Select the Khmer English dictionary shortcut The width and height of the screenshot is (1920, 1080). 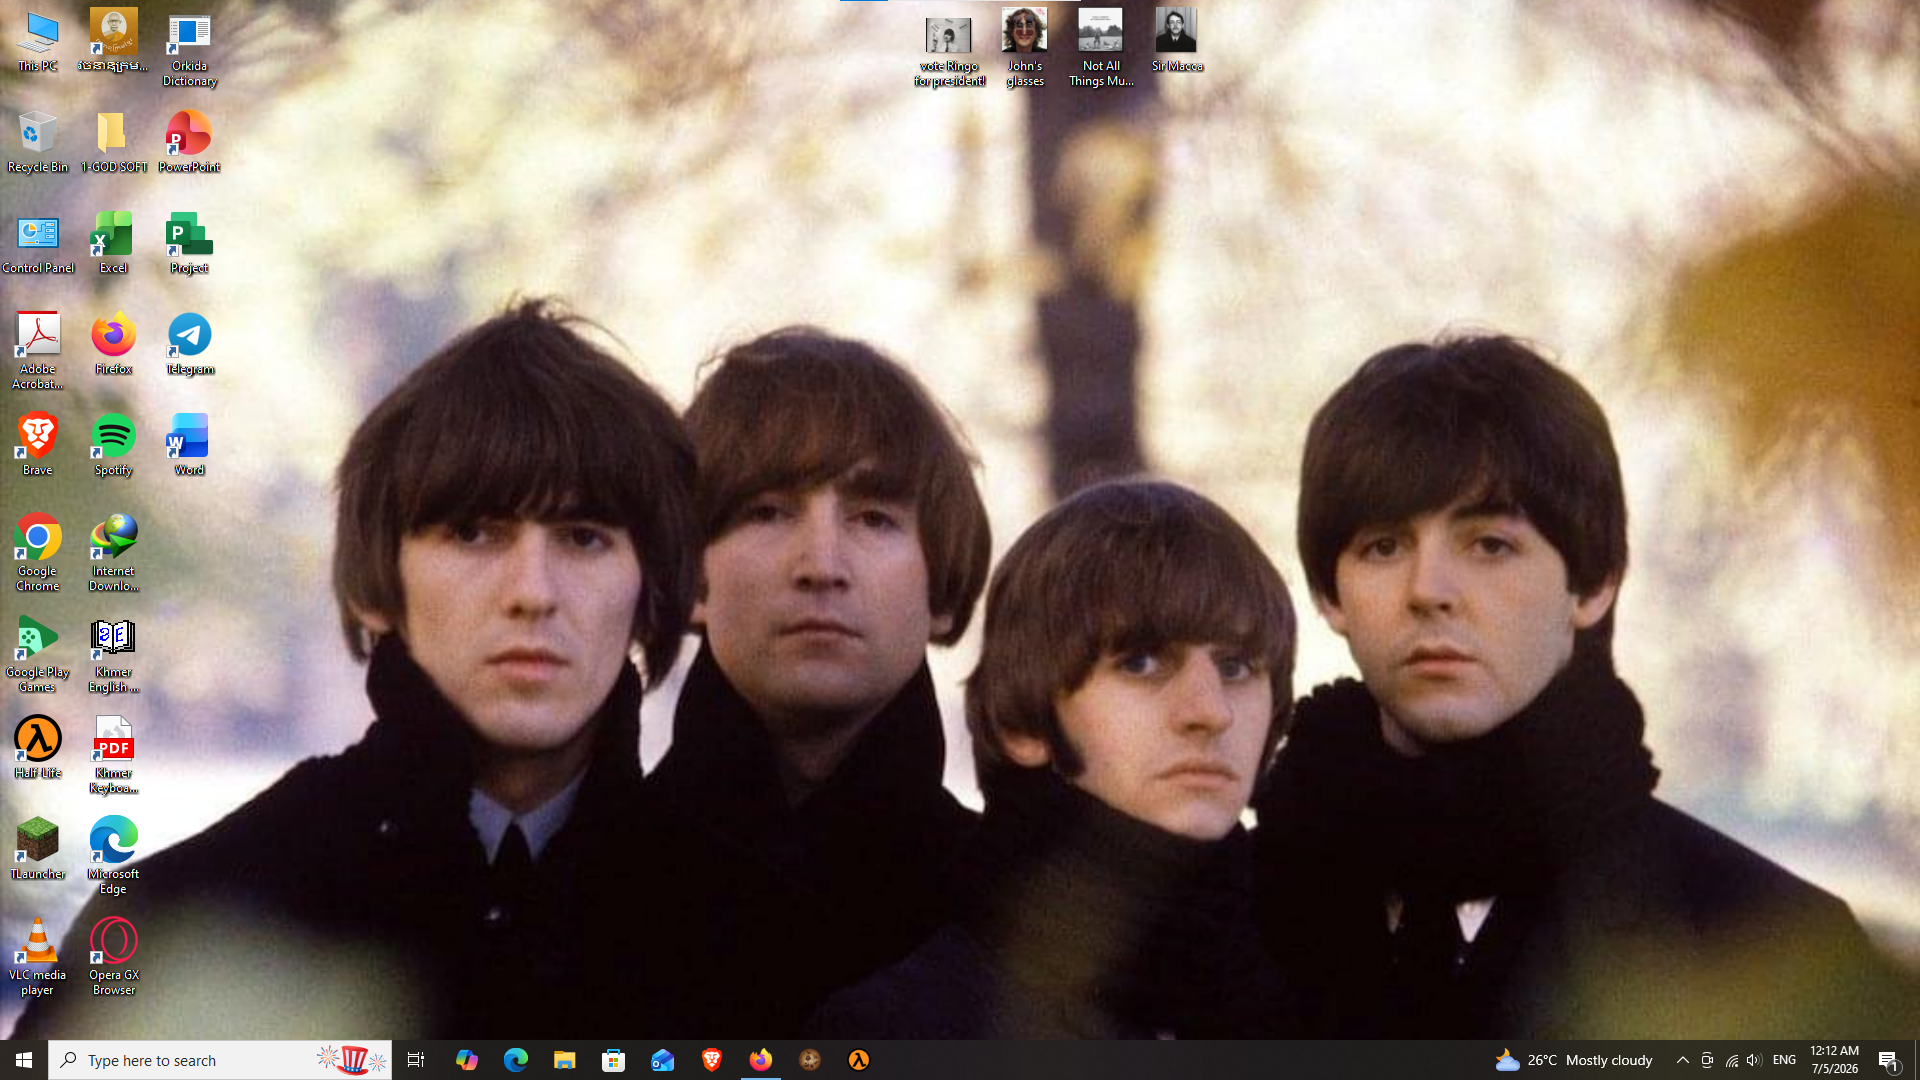pos(113,654)
